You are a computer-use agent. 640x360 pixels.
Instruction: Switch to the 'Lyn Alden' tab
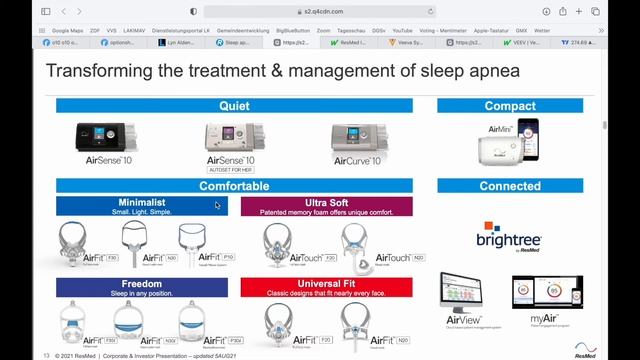click(176, 42)
